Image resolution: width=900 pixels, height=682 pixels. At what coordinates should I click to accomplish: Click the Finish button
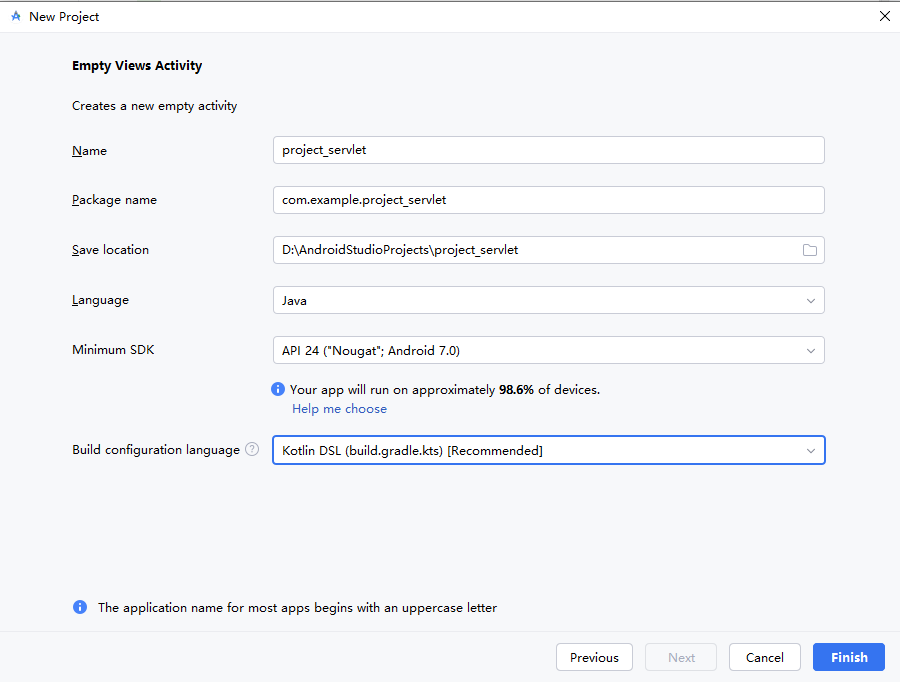[x=848, y=657]
